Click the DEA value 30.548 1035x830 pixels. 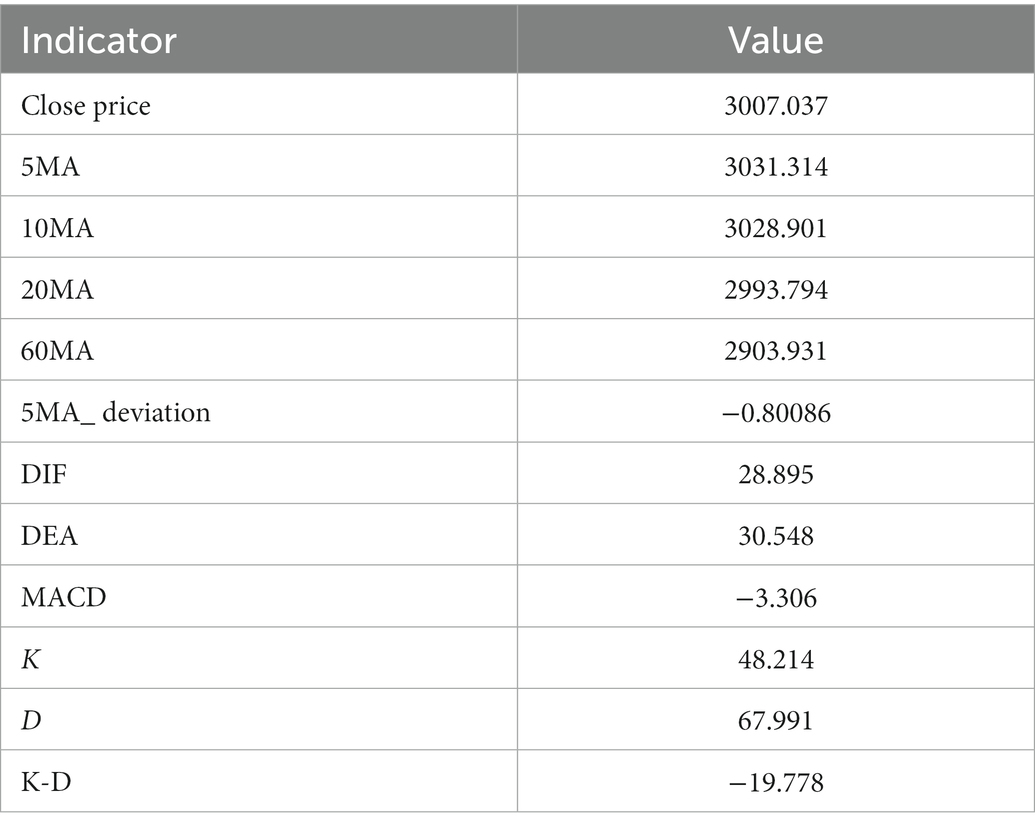tap(776, 536)
